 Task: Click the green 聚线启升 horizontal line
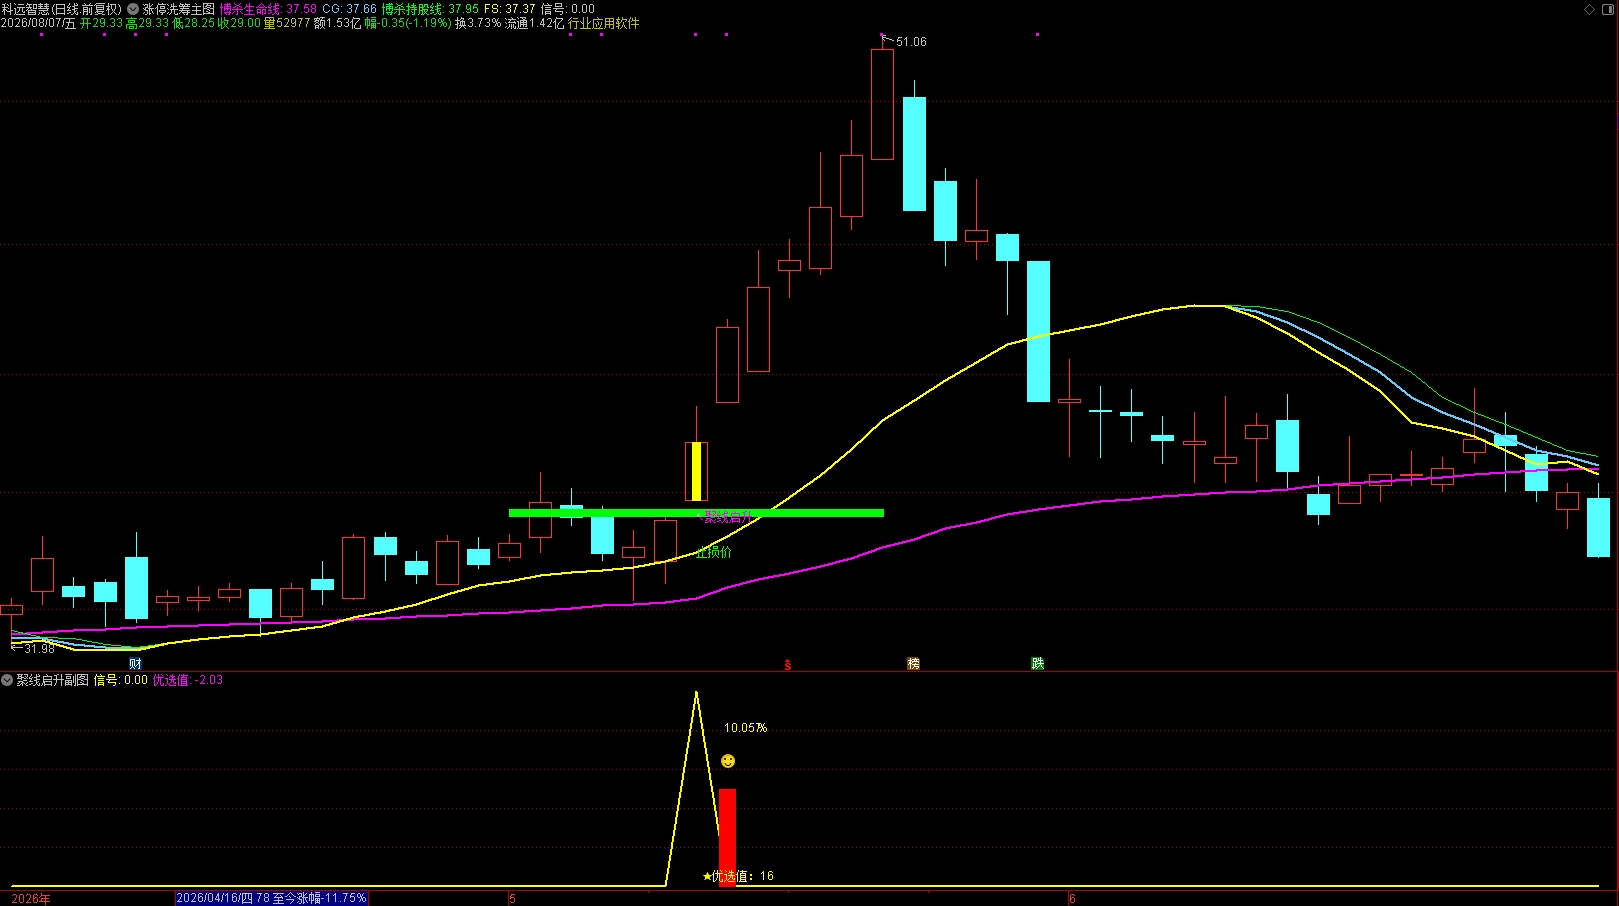[x=696, y=513]
